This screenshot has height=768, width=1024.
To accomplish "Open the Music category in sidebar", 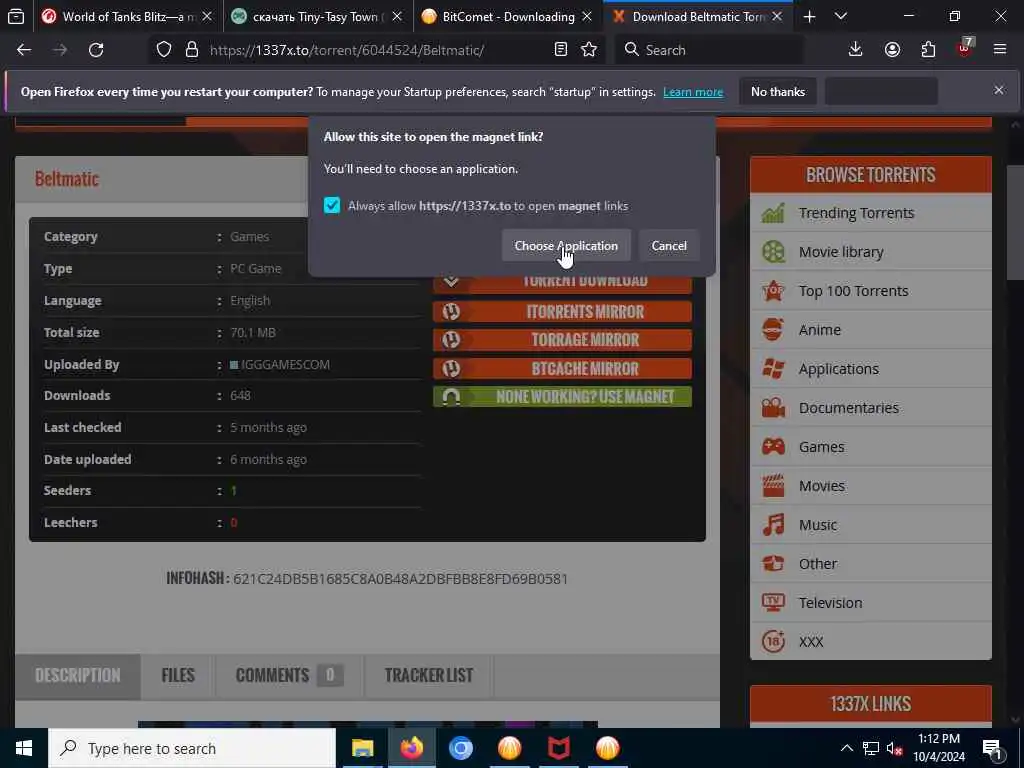I will (871, 524).
